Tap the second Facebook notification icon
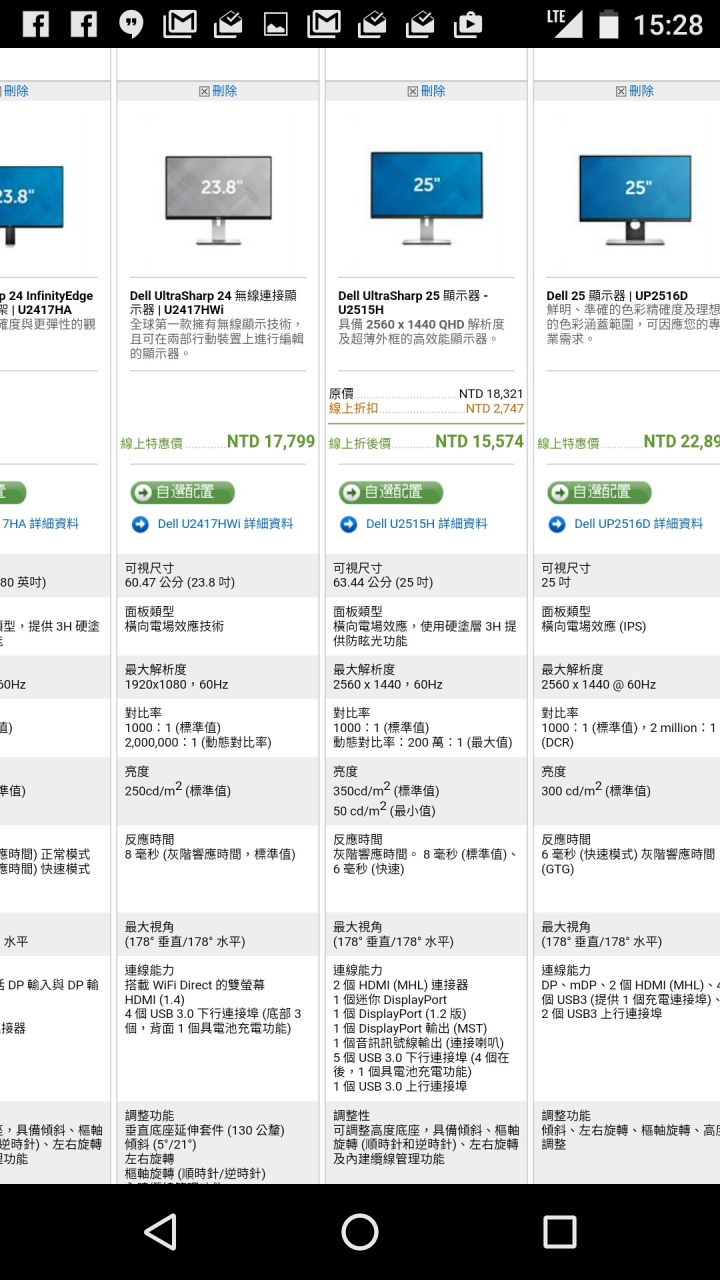 point(84,23)
